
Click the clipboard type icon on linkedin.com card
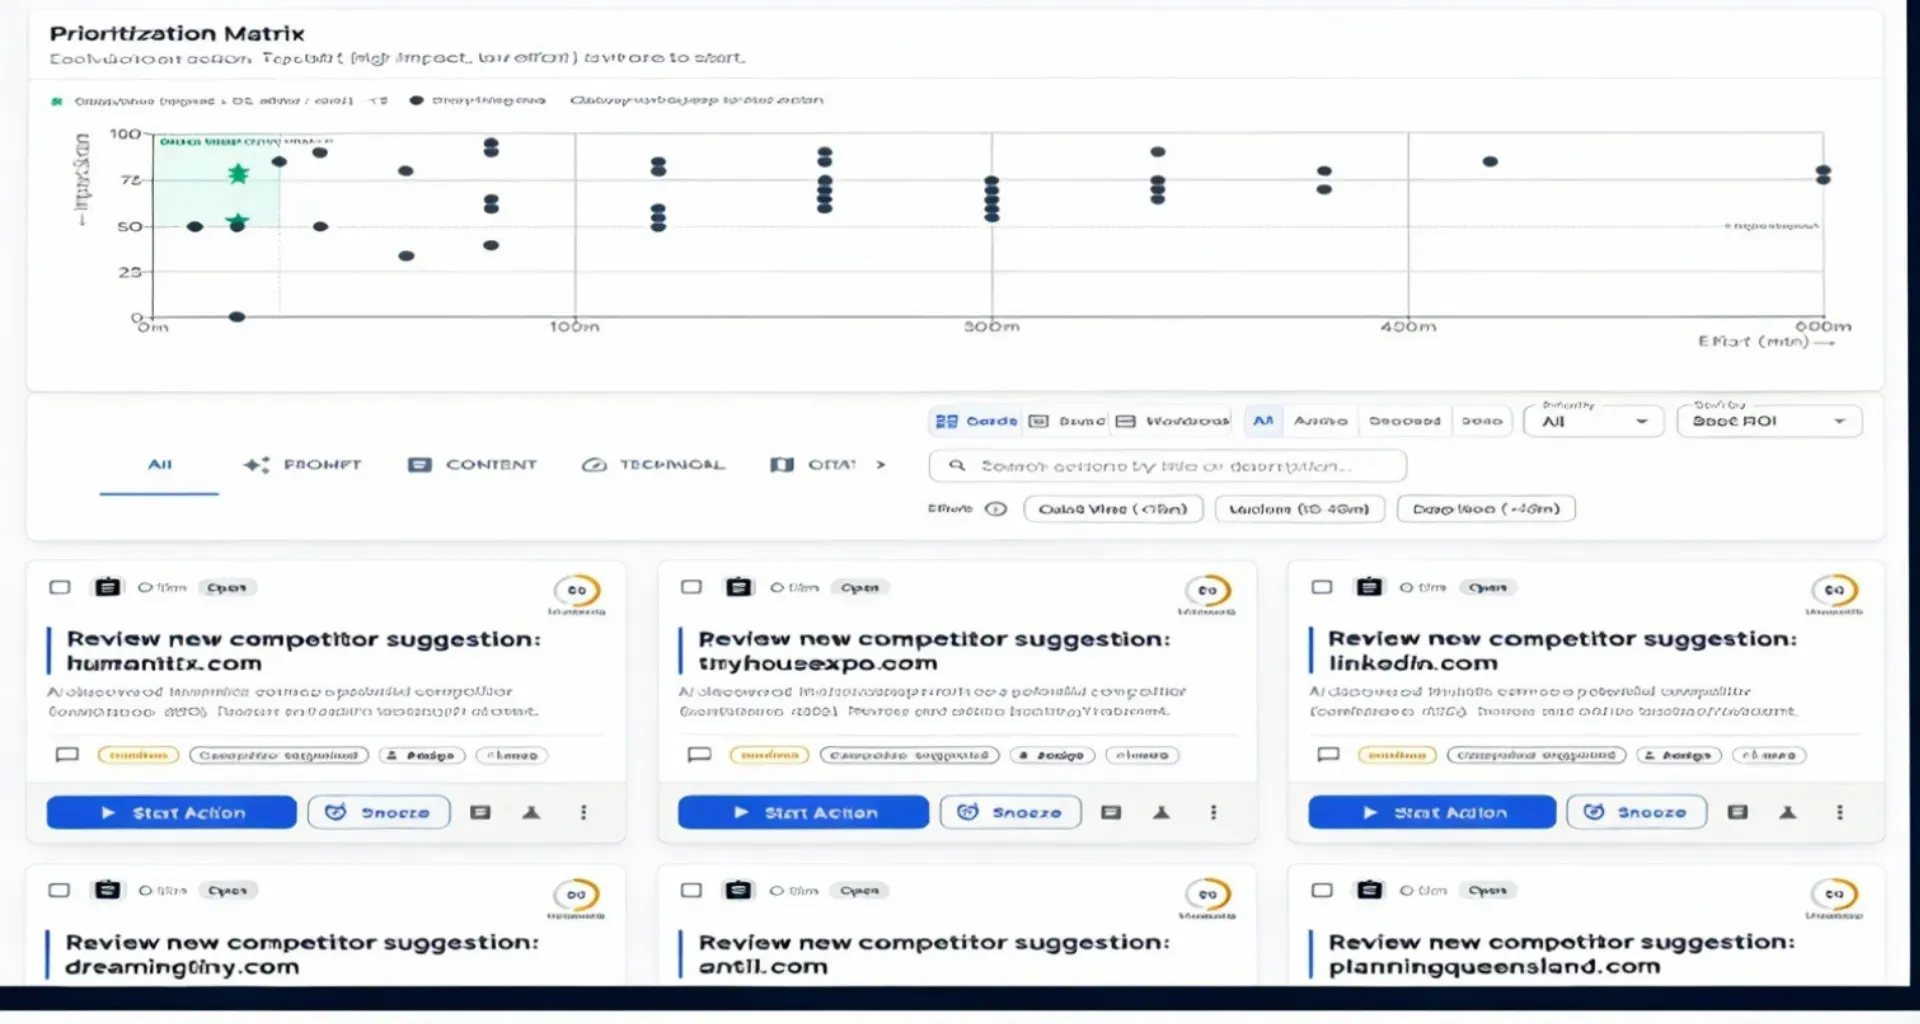(x=1369, y=587)
